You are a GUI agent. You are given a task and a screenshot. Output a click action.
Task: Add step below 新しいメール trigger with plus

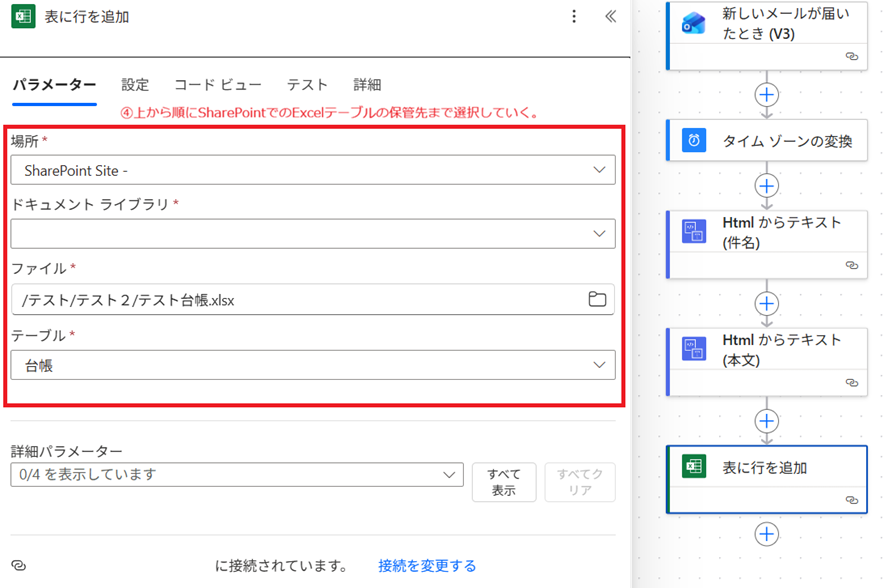766,95
